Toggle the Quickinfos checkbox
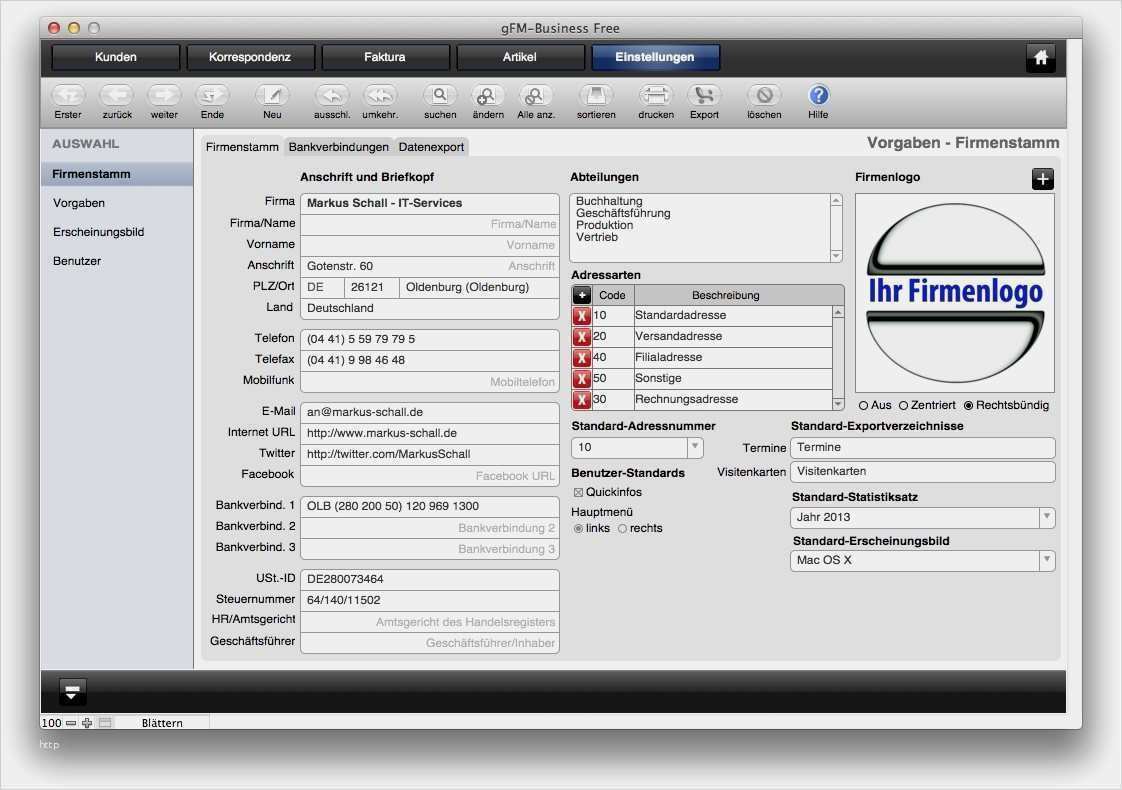Image resolution: width=1122 pixels, height=790 pixels. [x=578, y=492]
